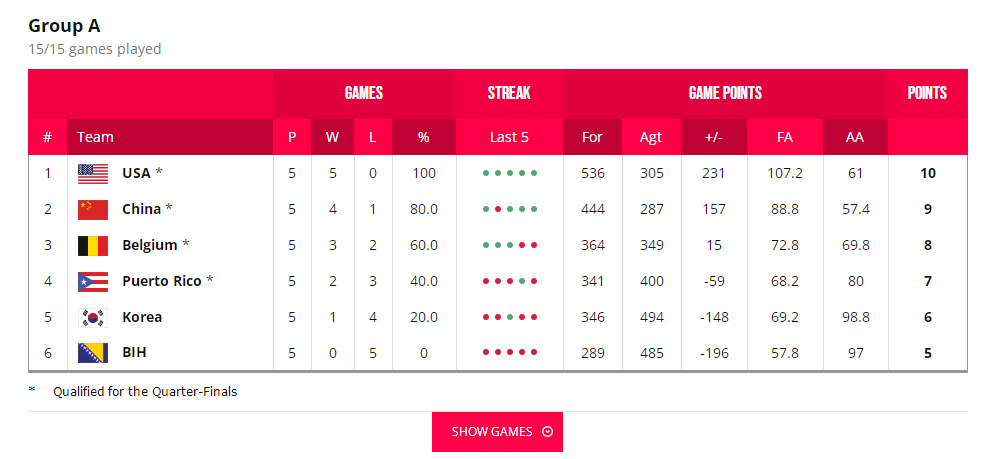Viewport: 1001px width, 459px height.
Task: Open the USA team link
Action: (x=136, y=173)
